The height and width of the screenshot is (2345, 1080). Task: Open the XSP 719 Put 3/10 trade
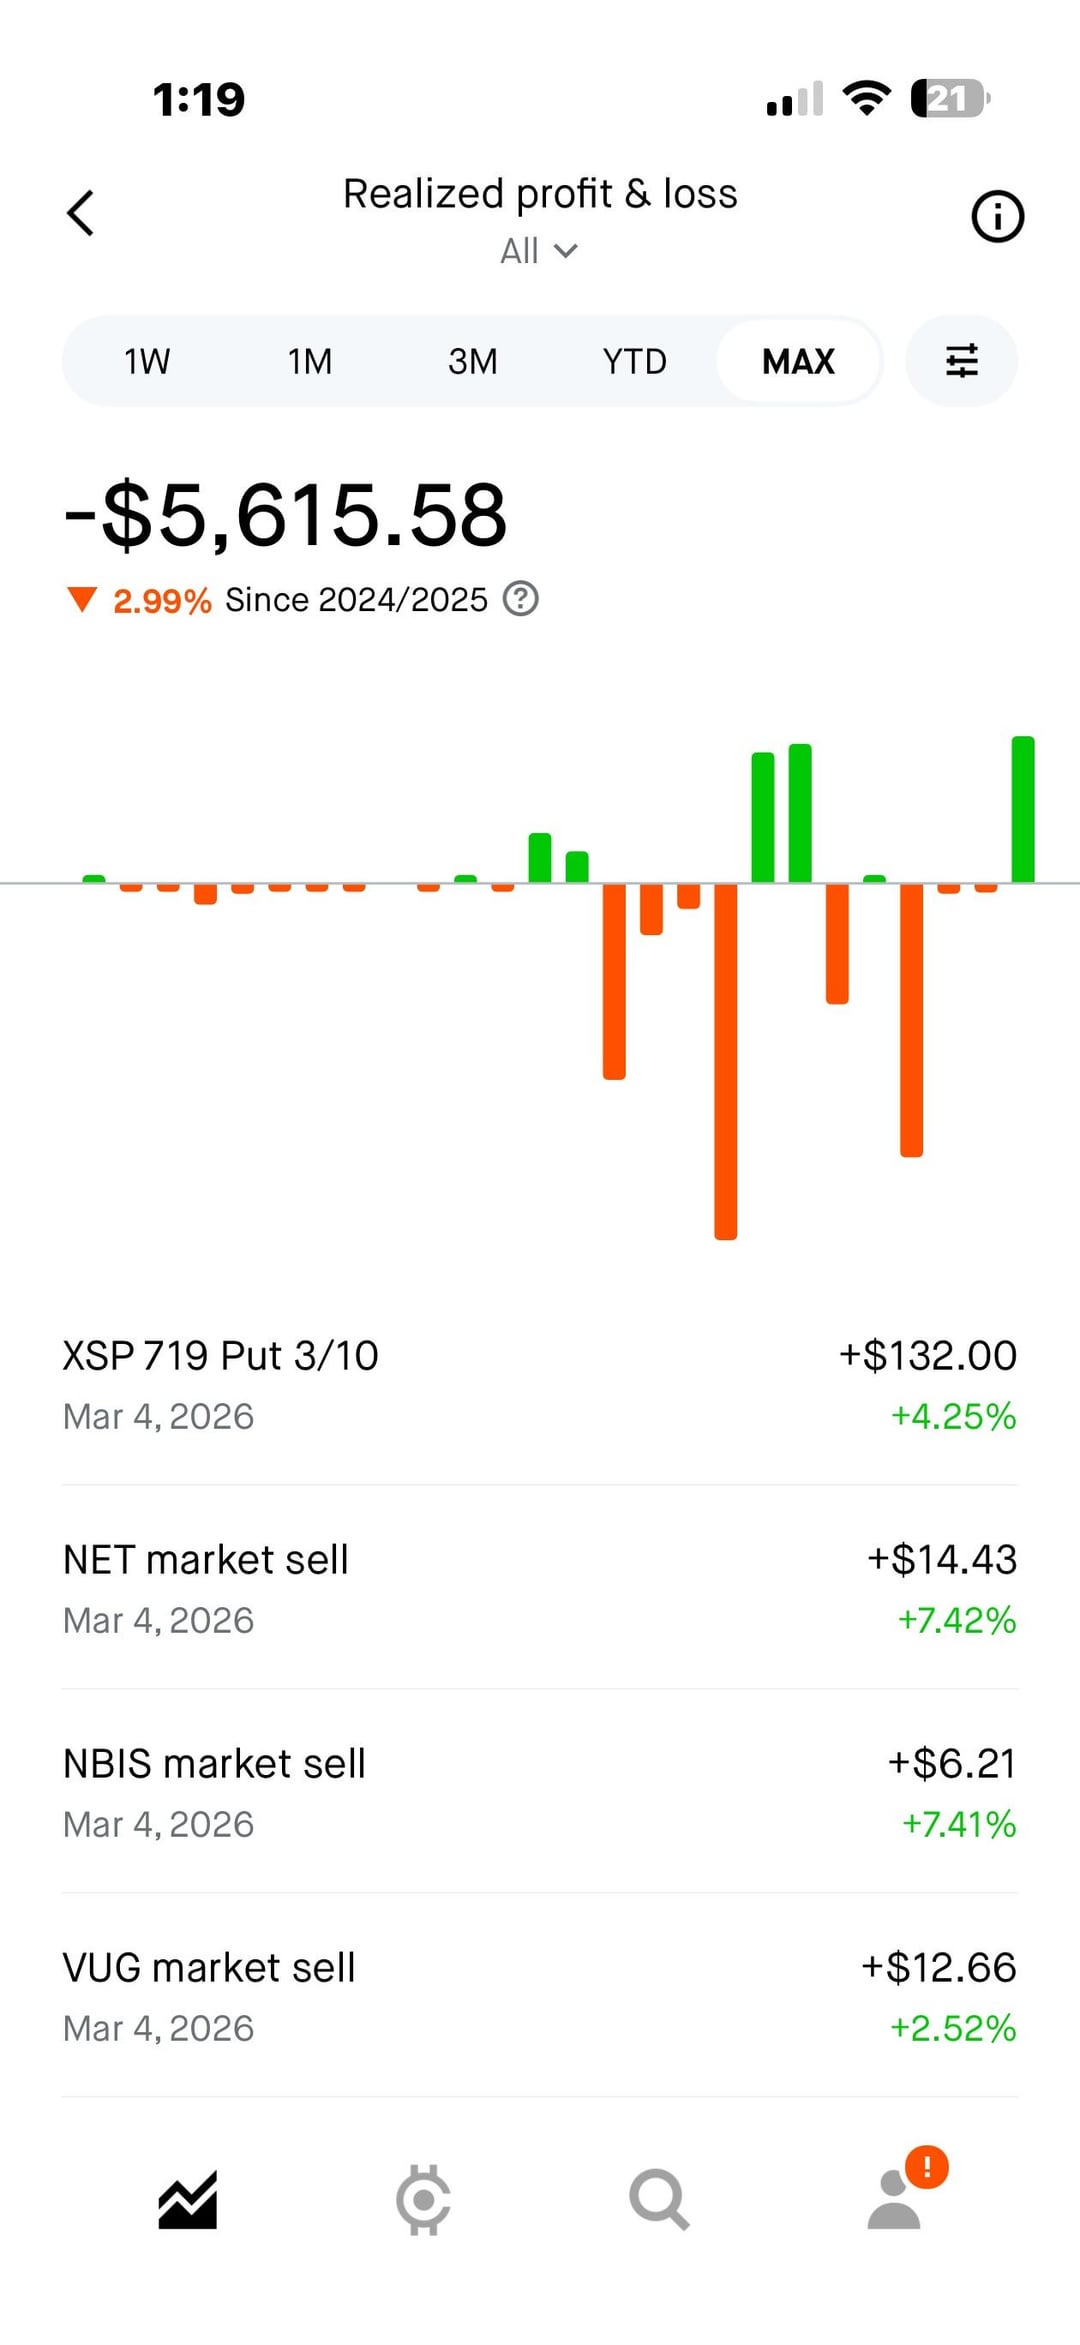coord(540,1385)
